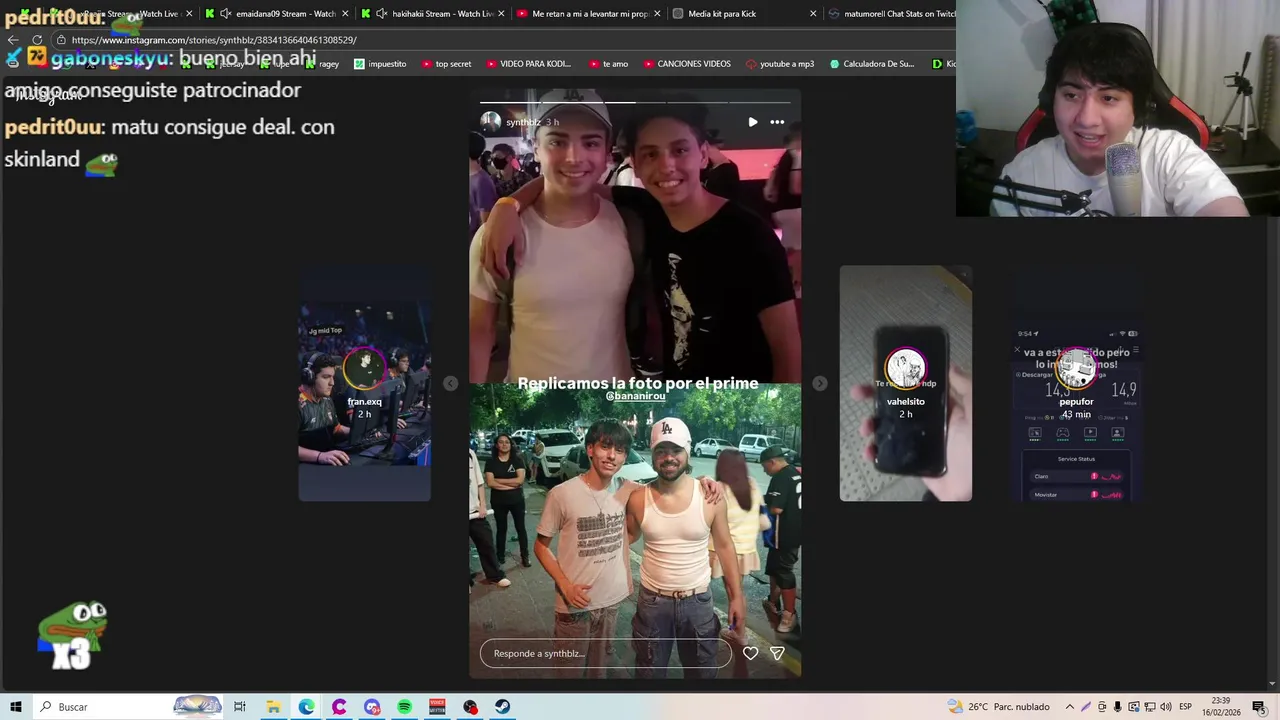
Task: Open the top secret bookmark
Action: click(x=446, y=64)
